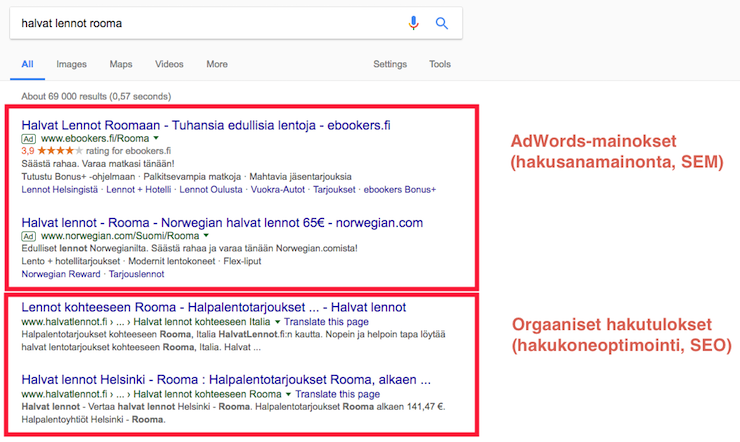Click the text 'Säästä rahaa. Varaa matkasi tänään!'
Viewport: 740px width, 442px height.
click(98, 164)
